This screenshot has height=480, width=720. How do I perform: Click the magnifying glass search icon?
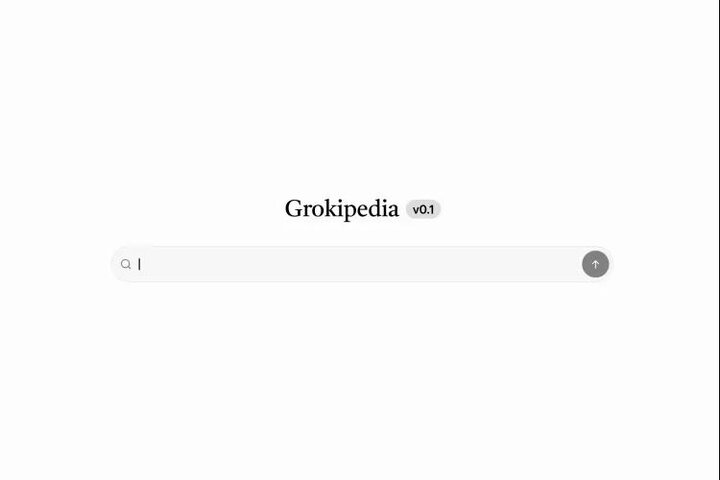tap(126, 264)
